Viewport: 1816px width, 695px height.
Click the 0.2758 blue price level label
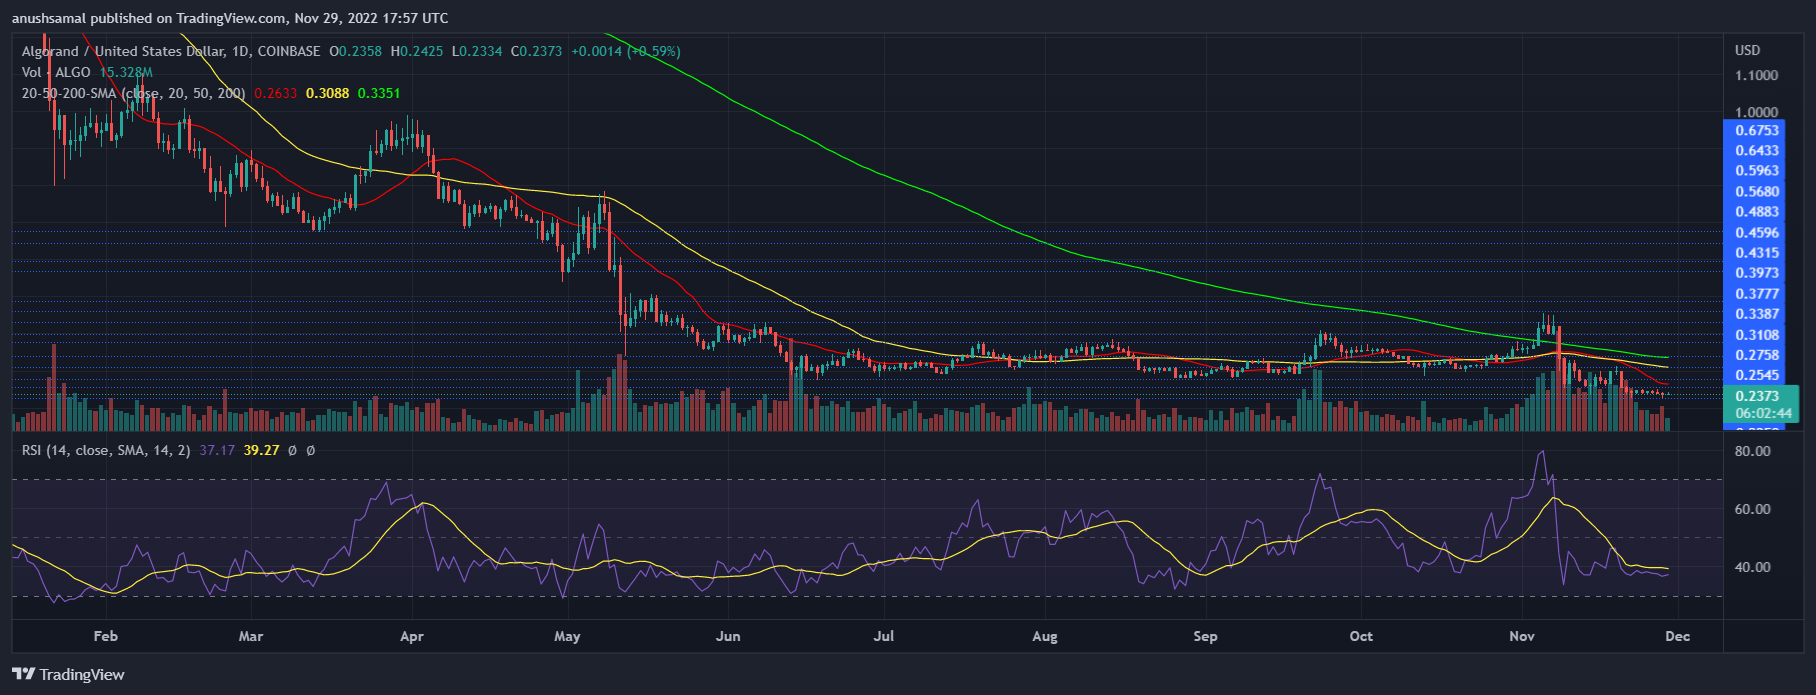coord(1757,355)
